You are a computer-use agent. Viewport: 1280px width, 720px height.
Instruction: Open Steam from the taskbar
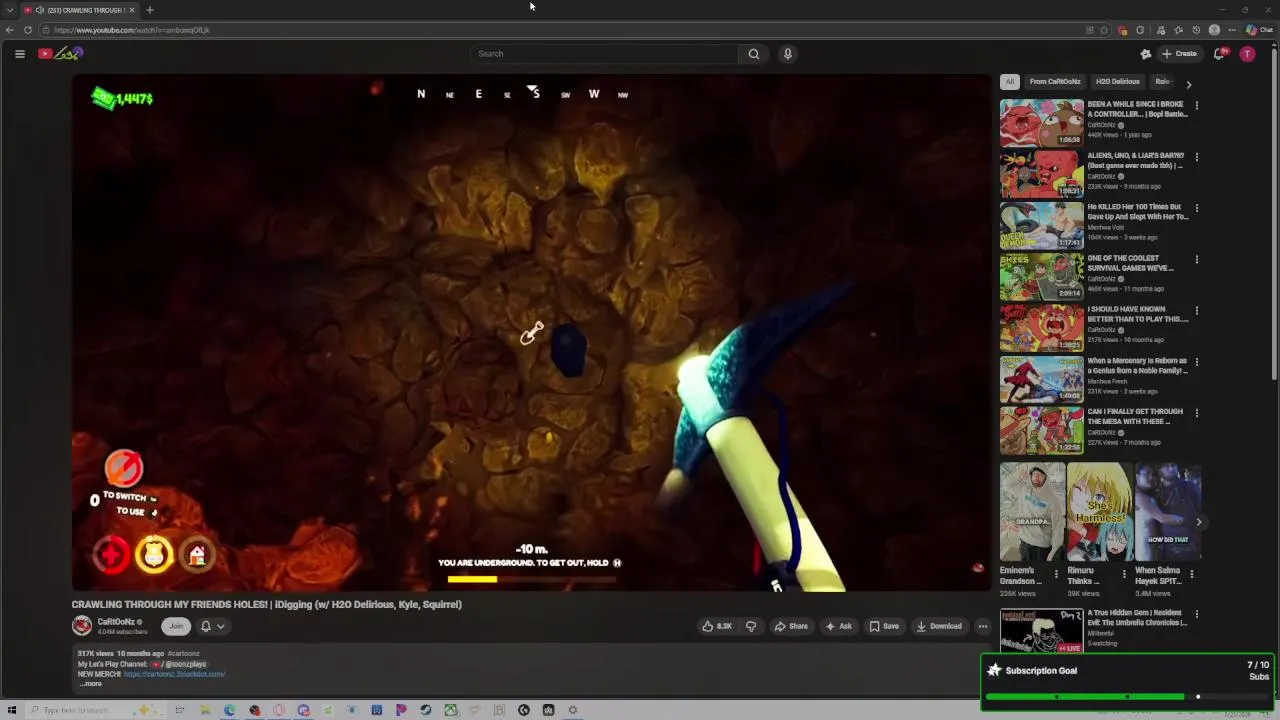[426, 710]
